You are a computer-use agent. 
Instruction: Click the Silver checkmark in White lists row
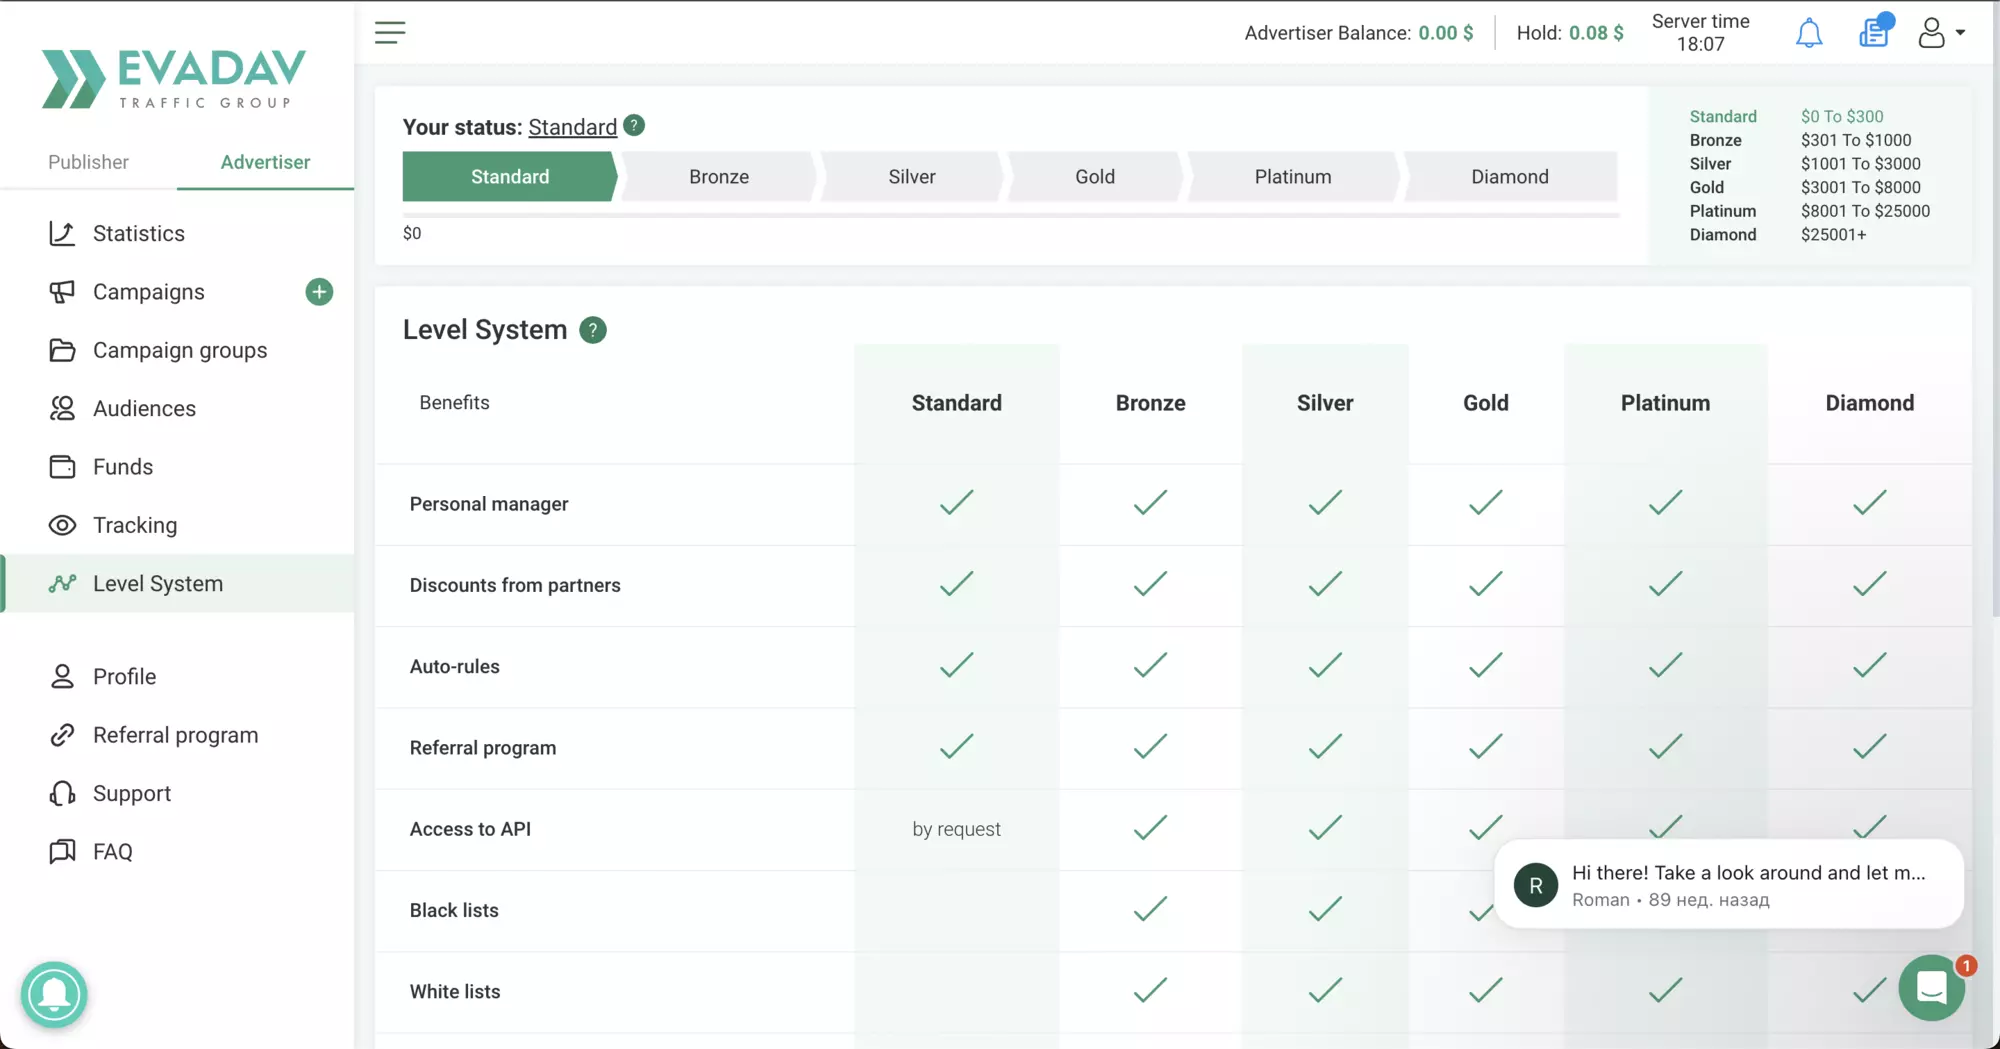coord(1325,990)
